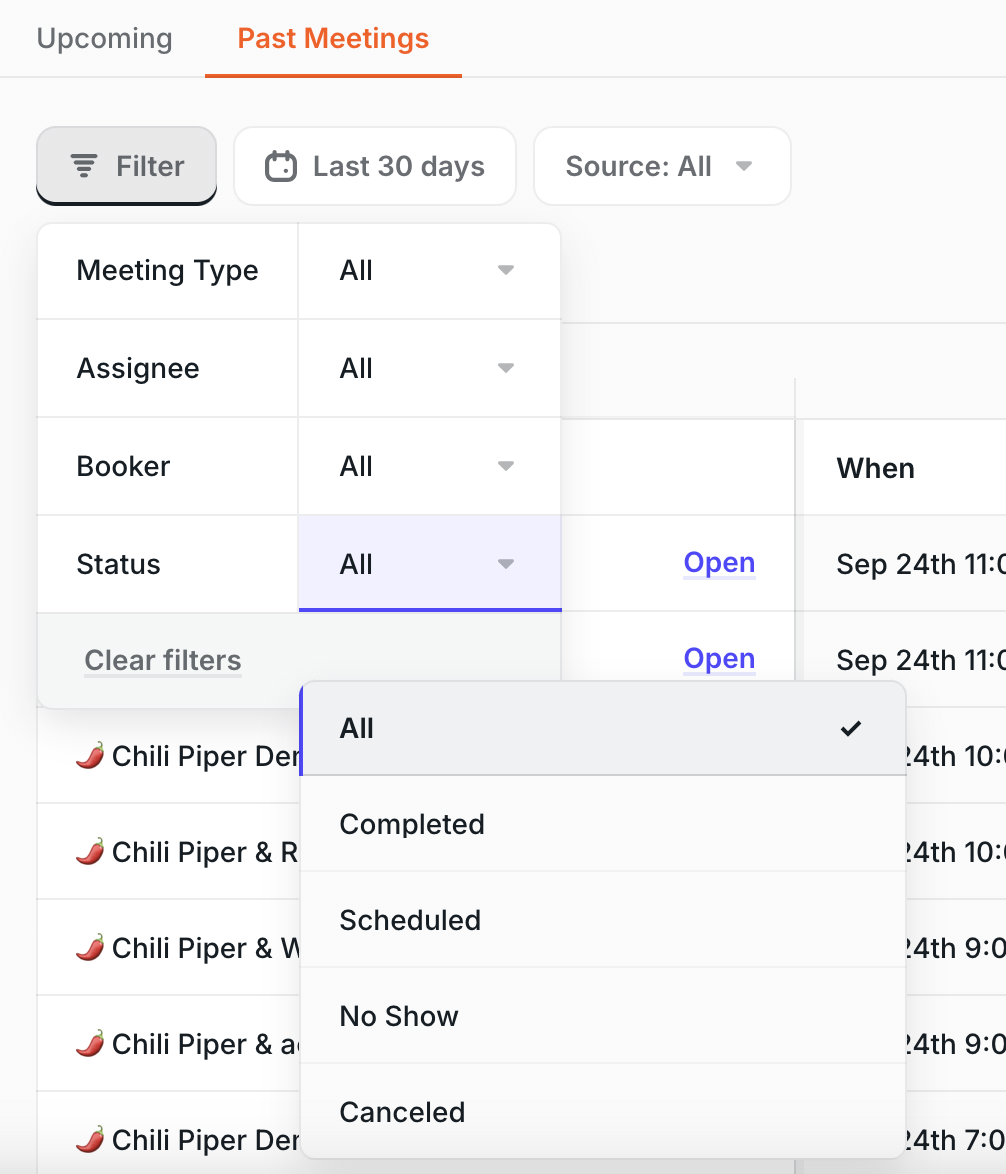
Task: Switch to the Upcoming tab
Action: coord(105,38)
